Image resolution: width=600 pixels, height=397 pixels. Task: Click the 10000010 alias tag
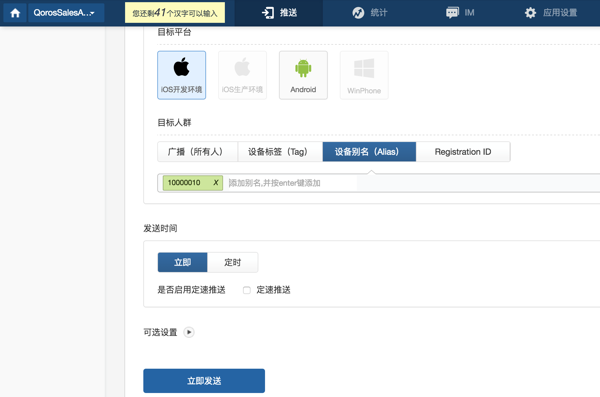pyautogui.click(x=193, y=183)
